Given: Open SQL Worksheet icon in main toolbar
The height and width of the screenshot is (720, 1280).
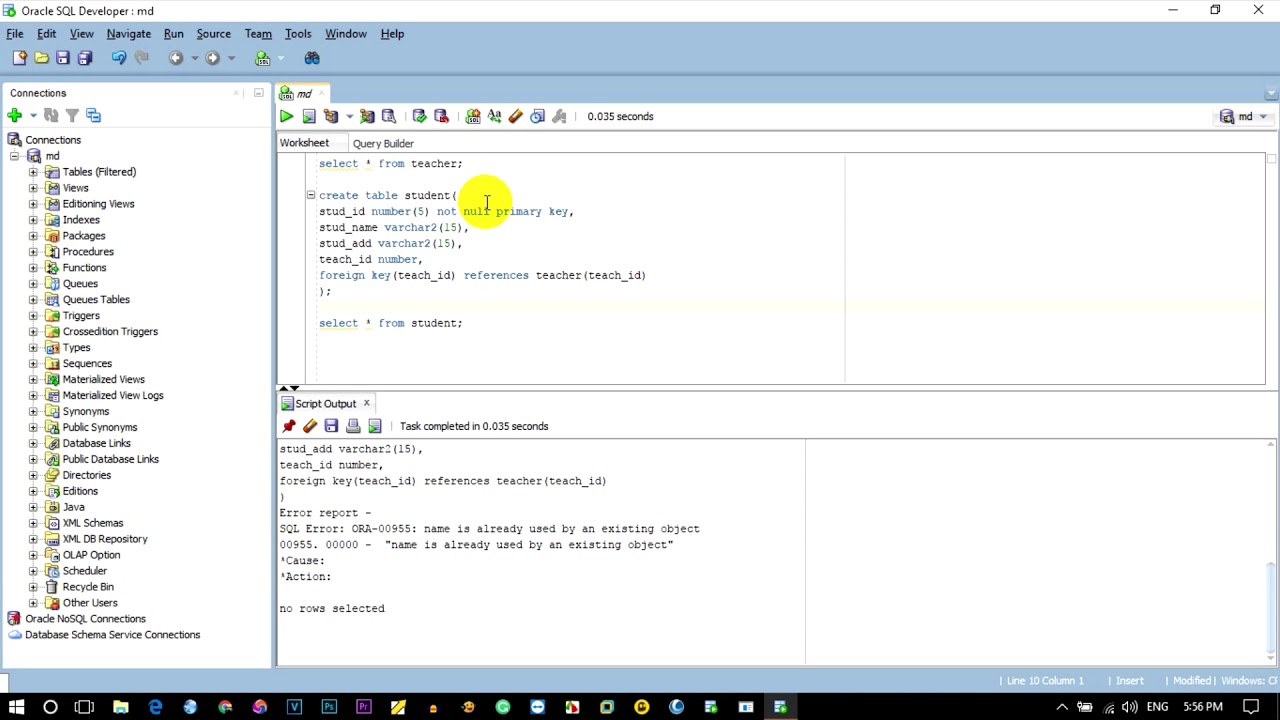Looking at the screenshot, I should point(262,58).
